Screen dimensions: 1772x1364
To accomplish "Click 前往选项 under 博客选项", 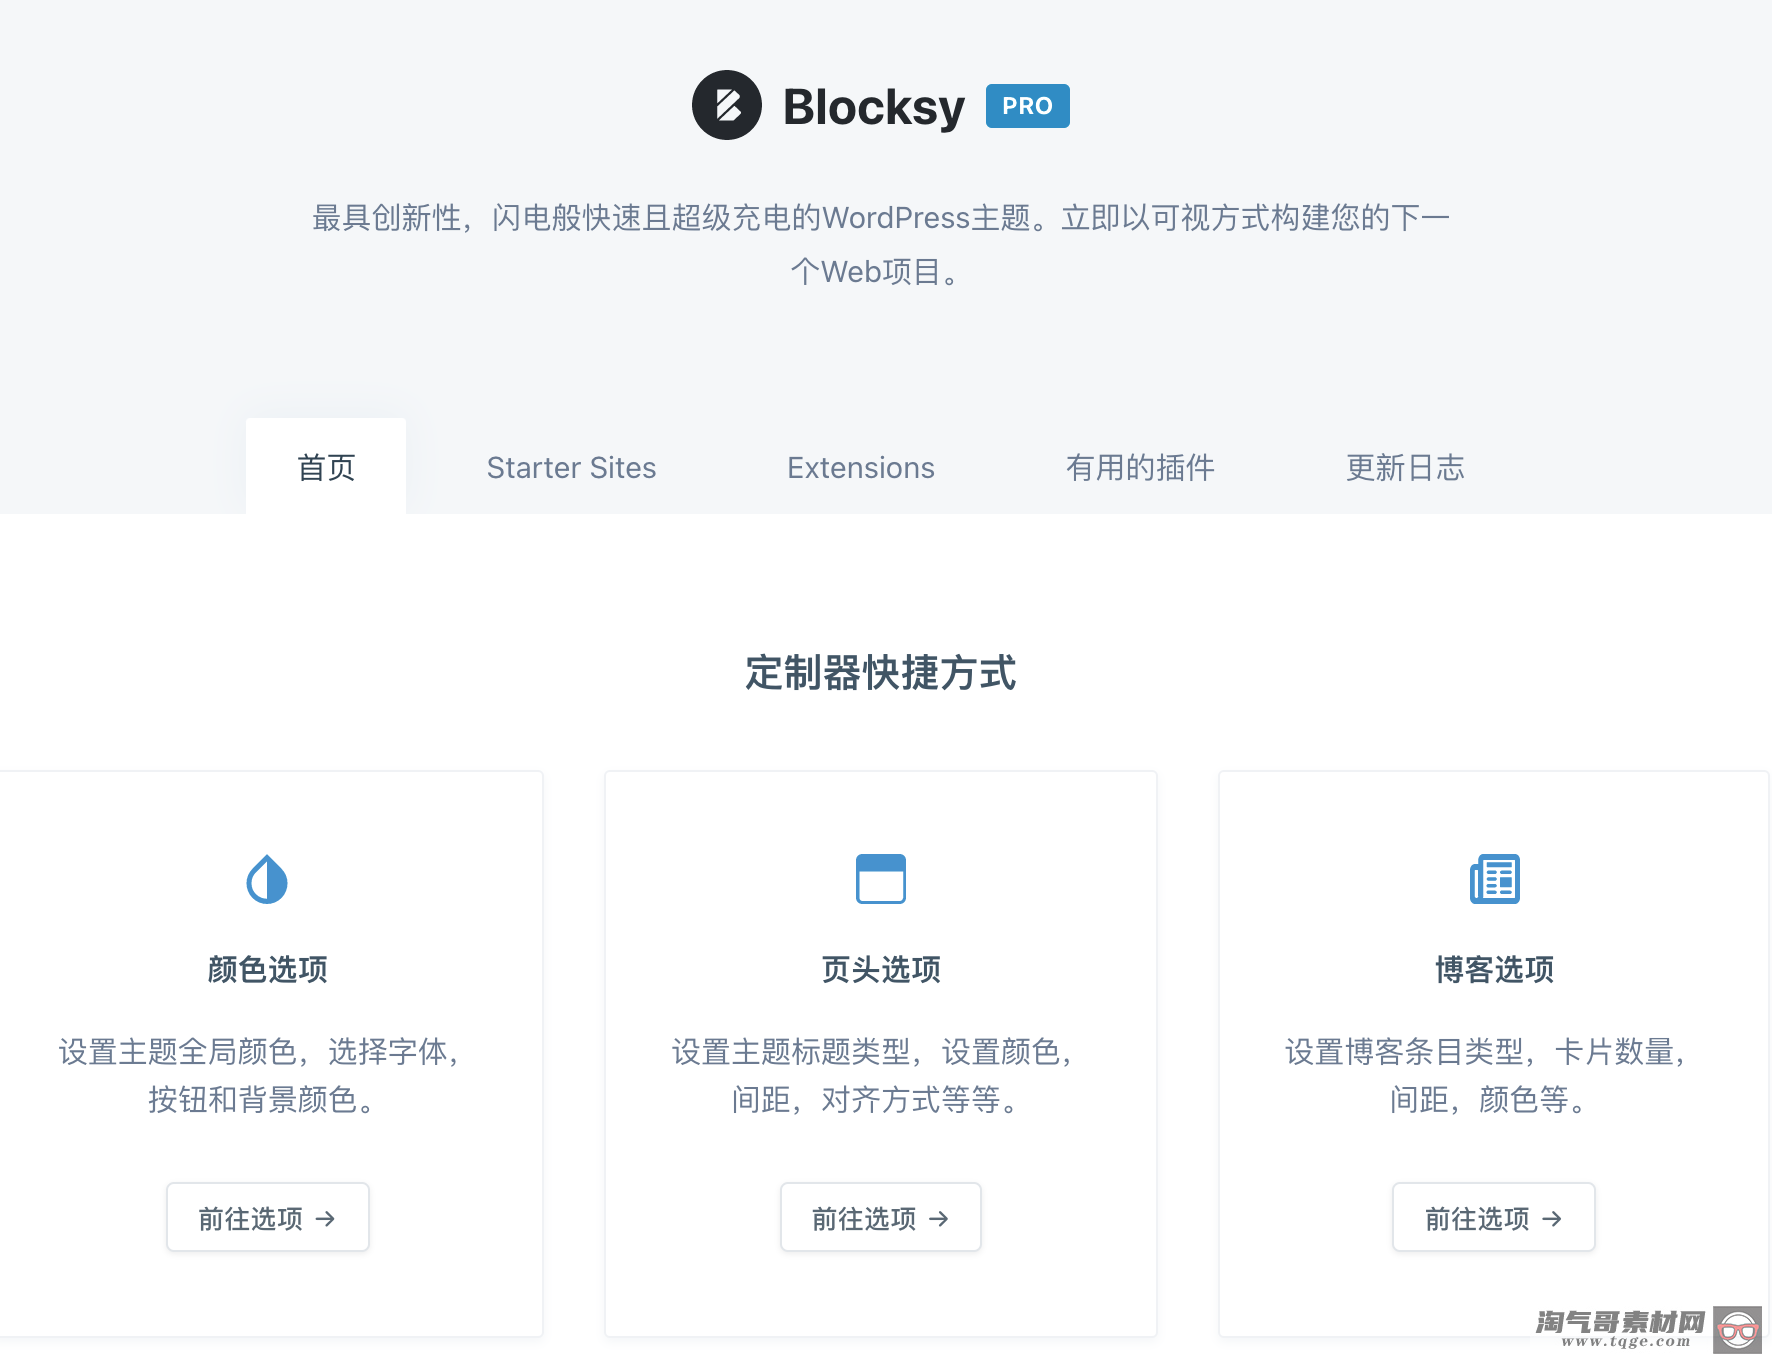I will pos(1493,1218).
